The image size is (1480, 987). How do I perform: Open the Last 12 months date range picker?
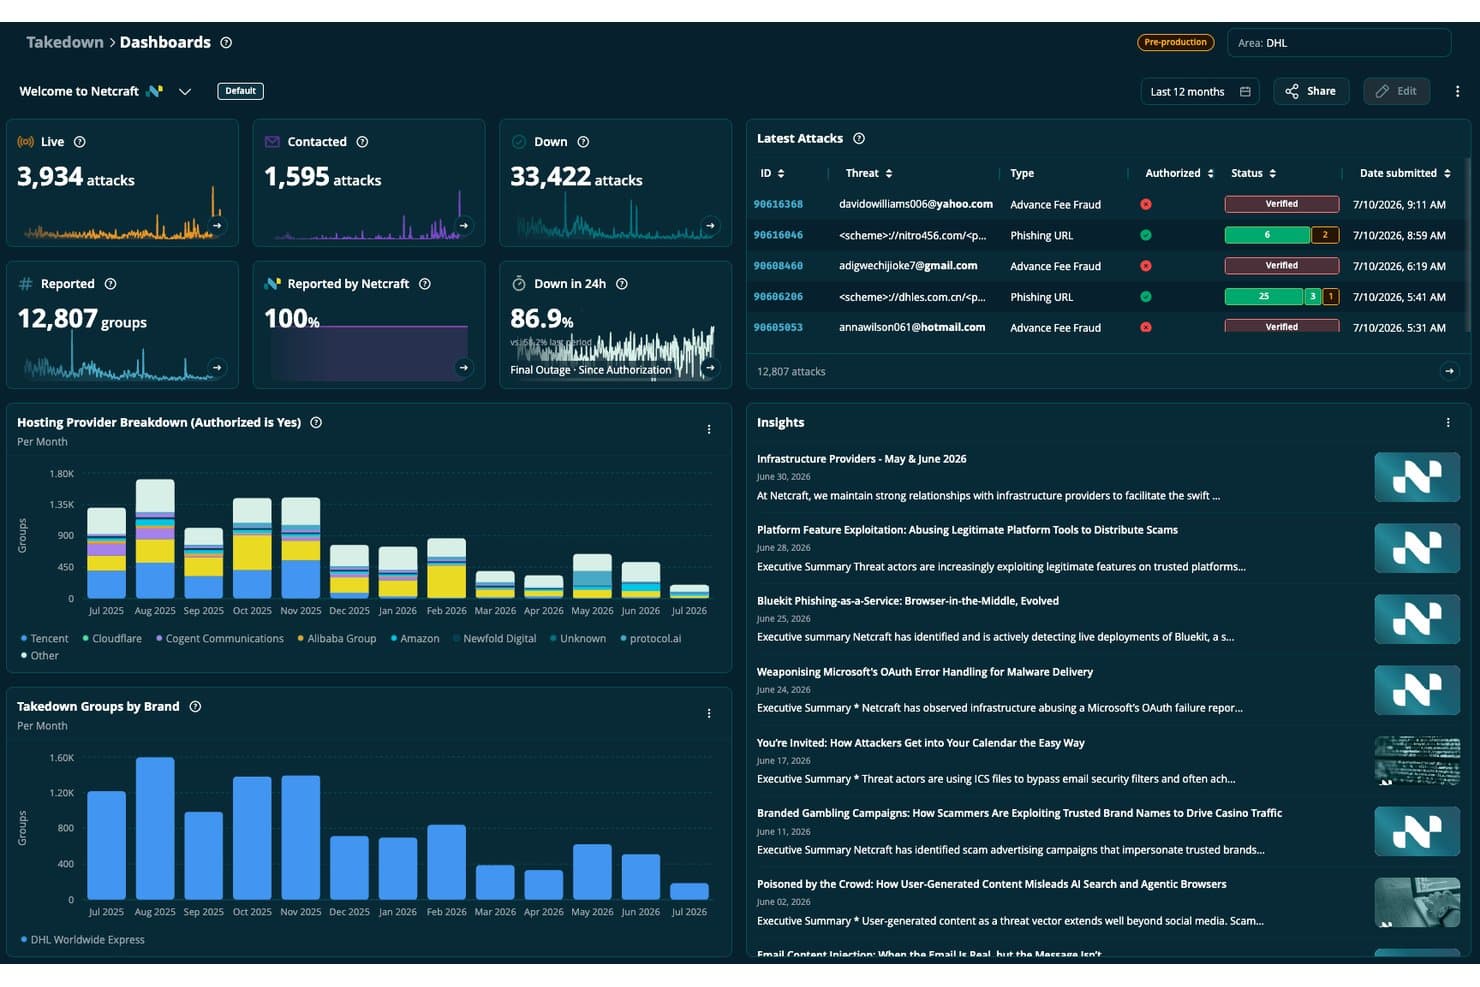[x=1200, y=91]
